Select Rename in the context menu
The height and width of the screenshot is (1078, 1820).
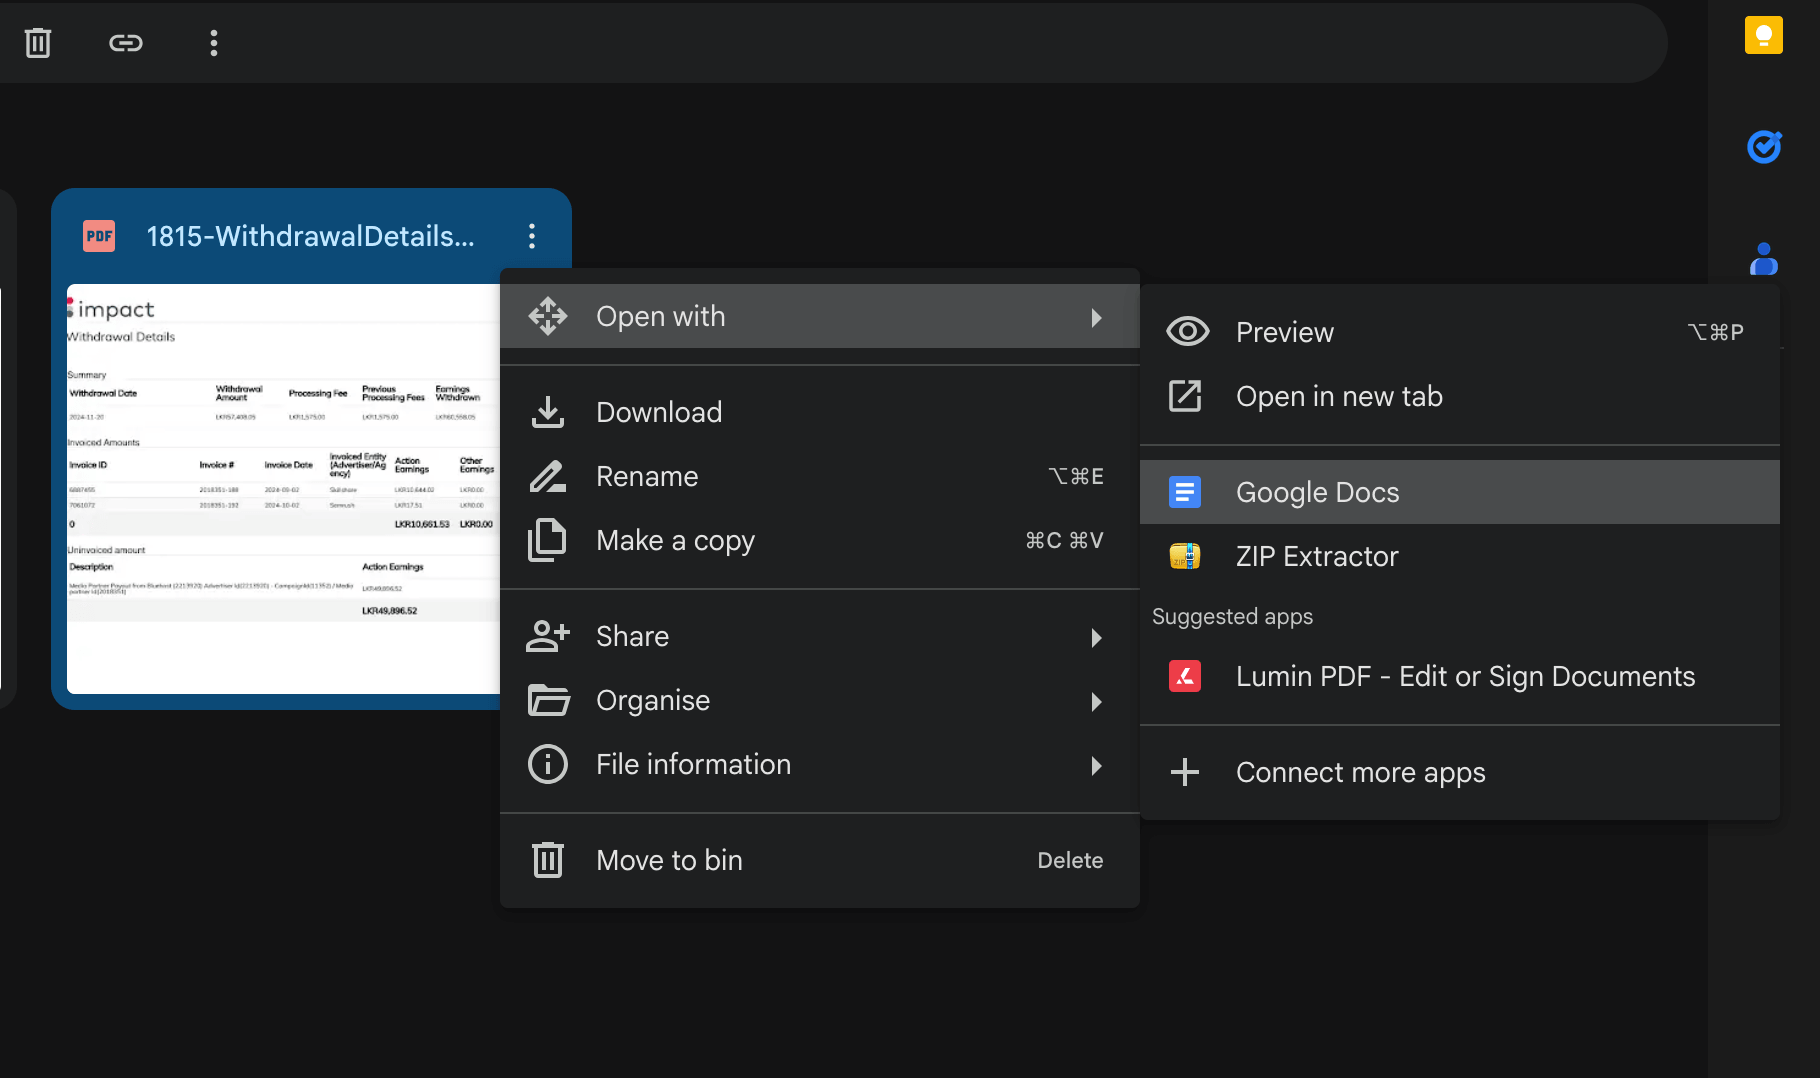pyautogui.click(x=820, y=476)
